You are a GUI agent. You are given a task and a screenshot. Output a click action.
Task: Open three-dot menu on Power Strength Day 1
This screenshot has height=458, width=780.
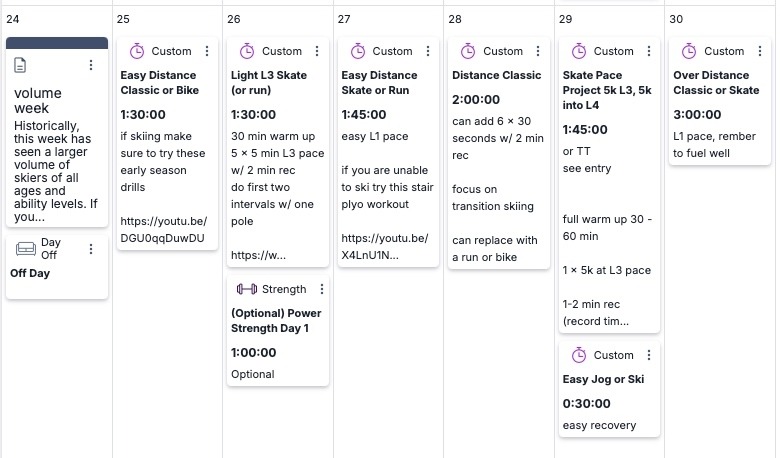click(x=322, y=289)
